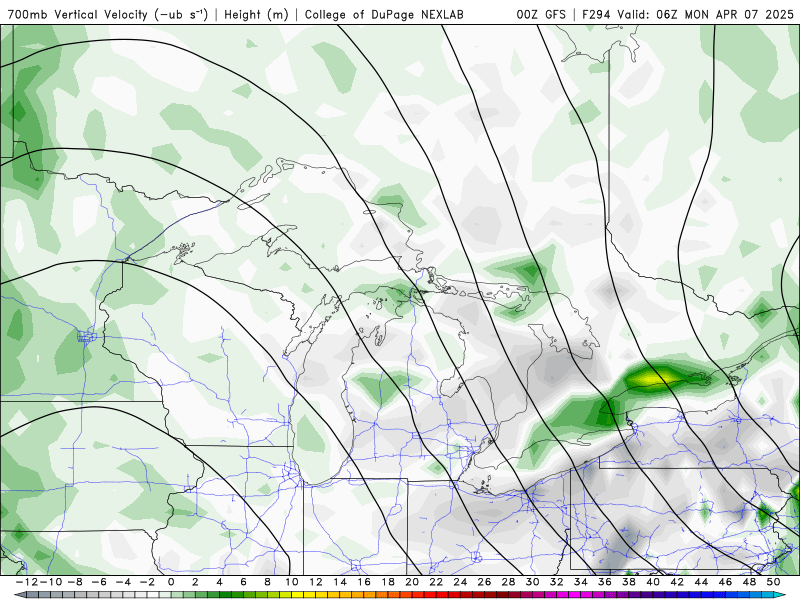Click the '-6' legend value

[x=98, y=582]
